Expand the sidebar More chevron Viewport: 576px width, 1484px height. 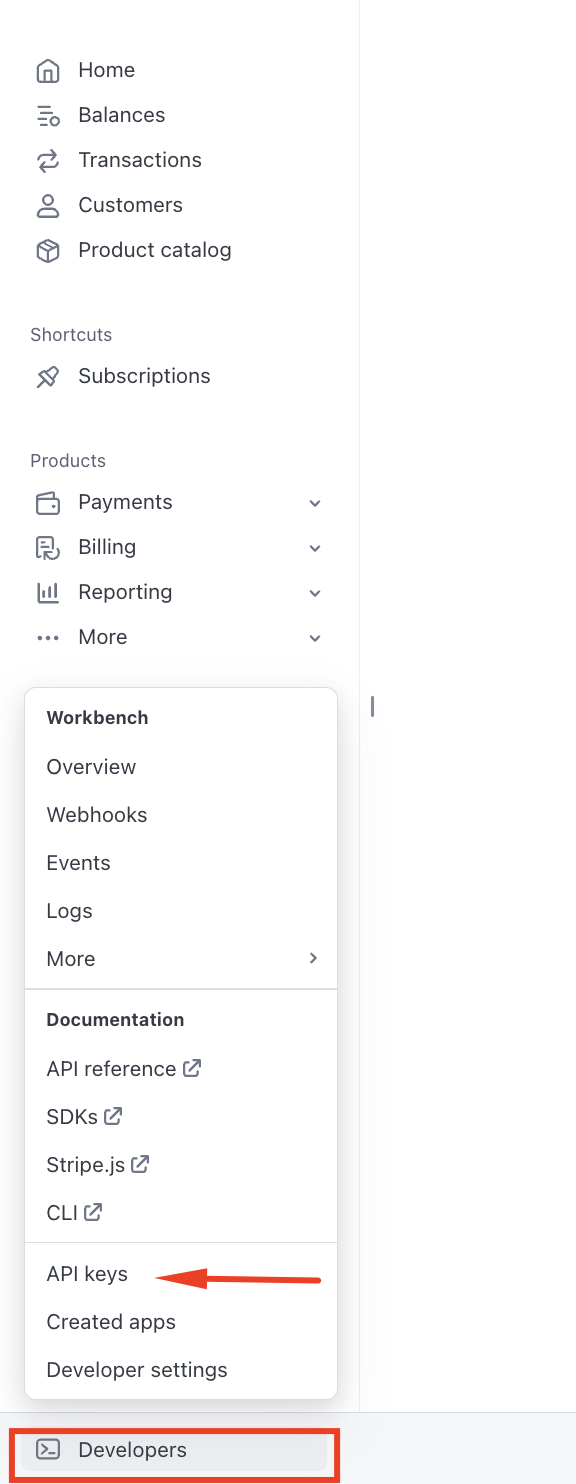315,638
